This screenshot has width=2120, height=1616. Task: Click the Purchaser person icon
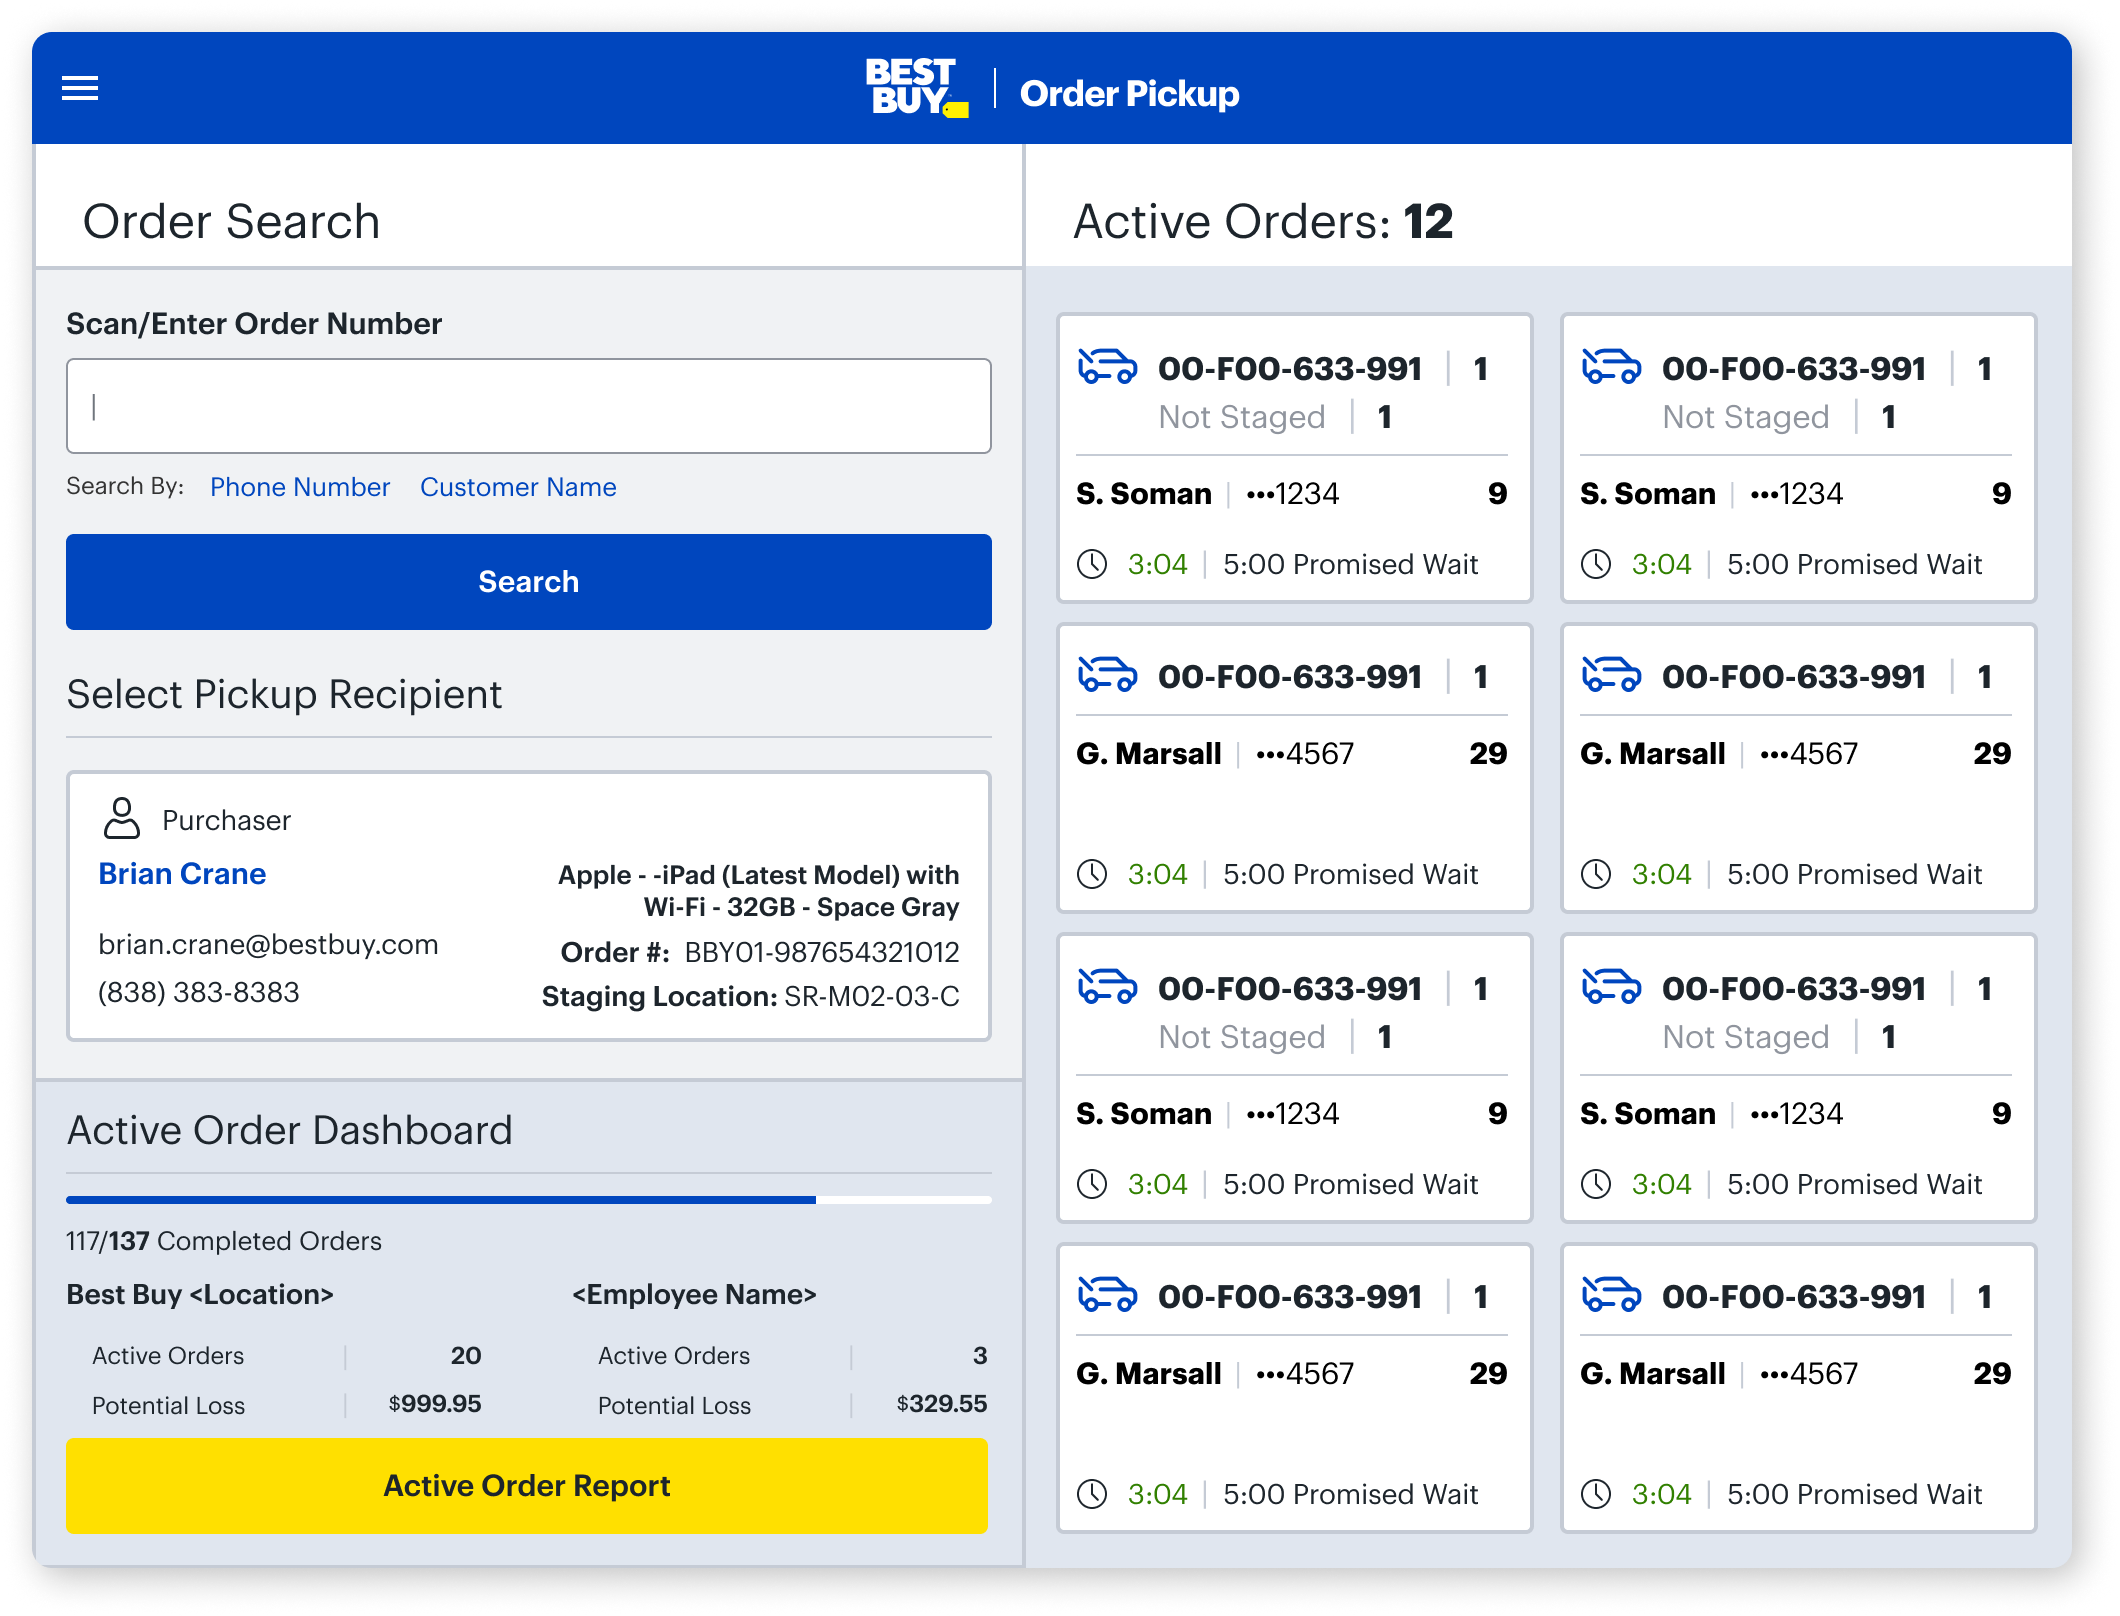click(x=122, y=818)
